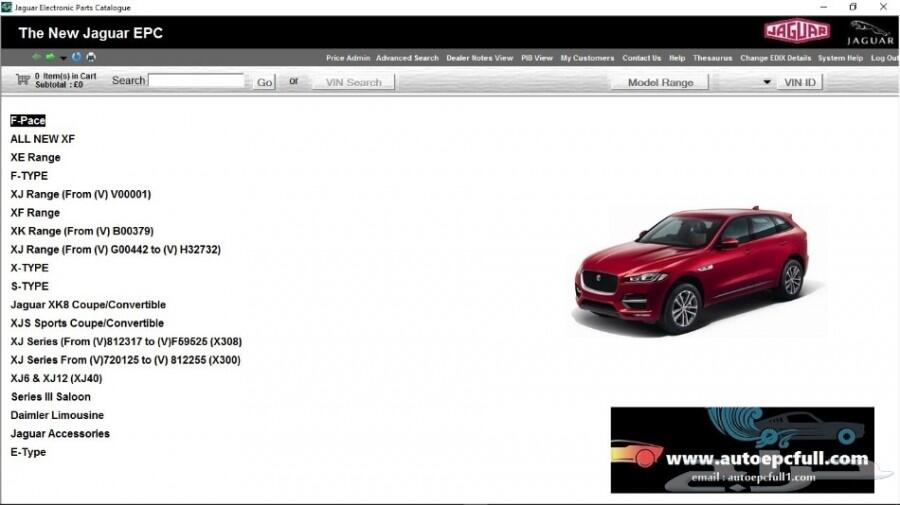900x505 pixels.
Task: Open Contact Us link
Action: (641, 58)
